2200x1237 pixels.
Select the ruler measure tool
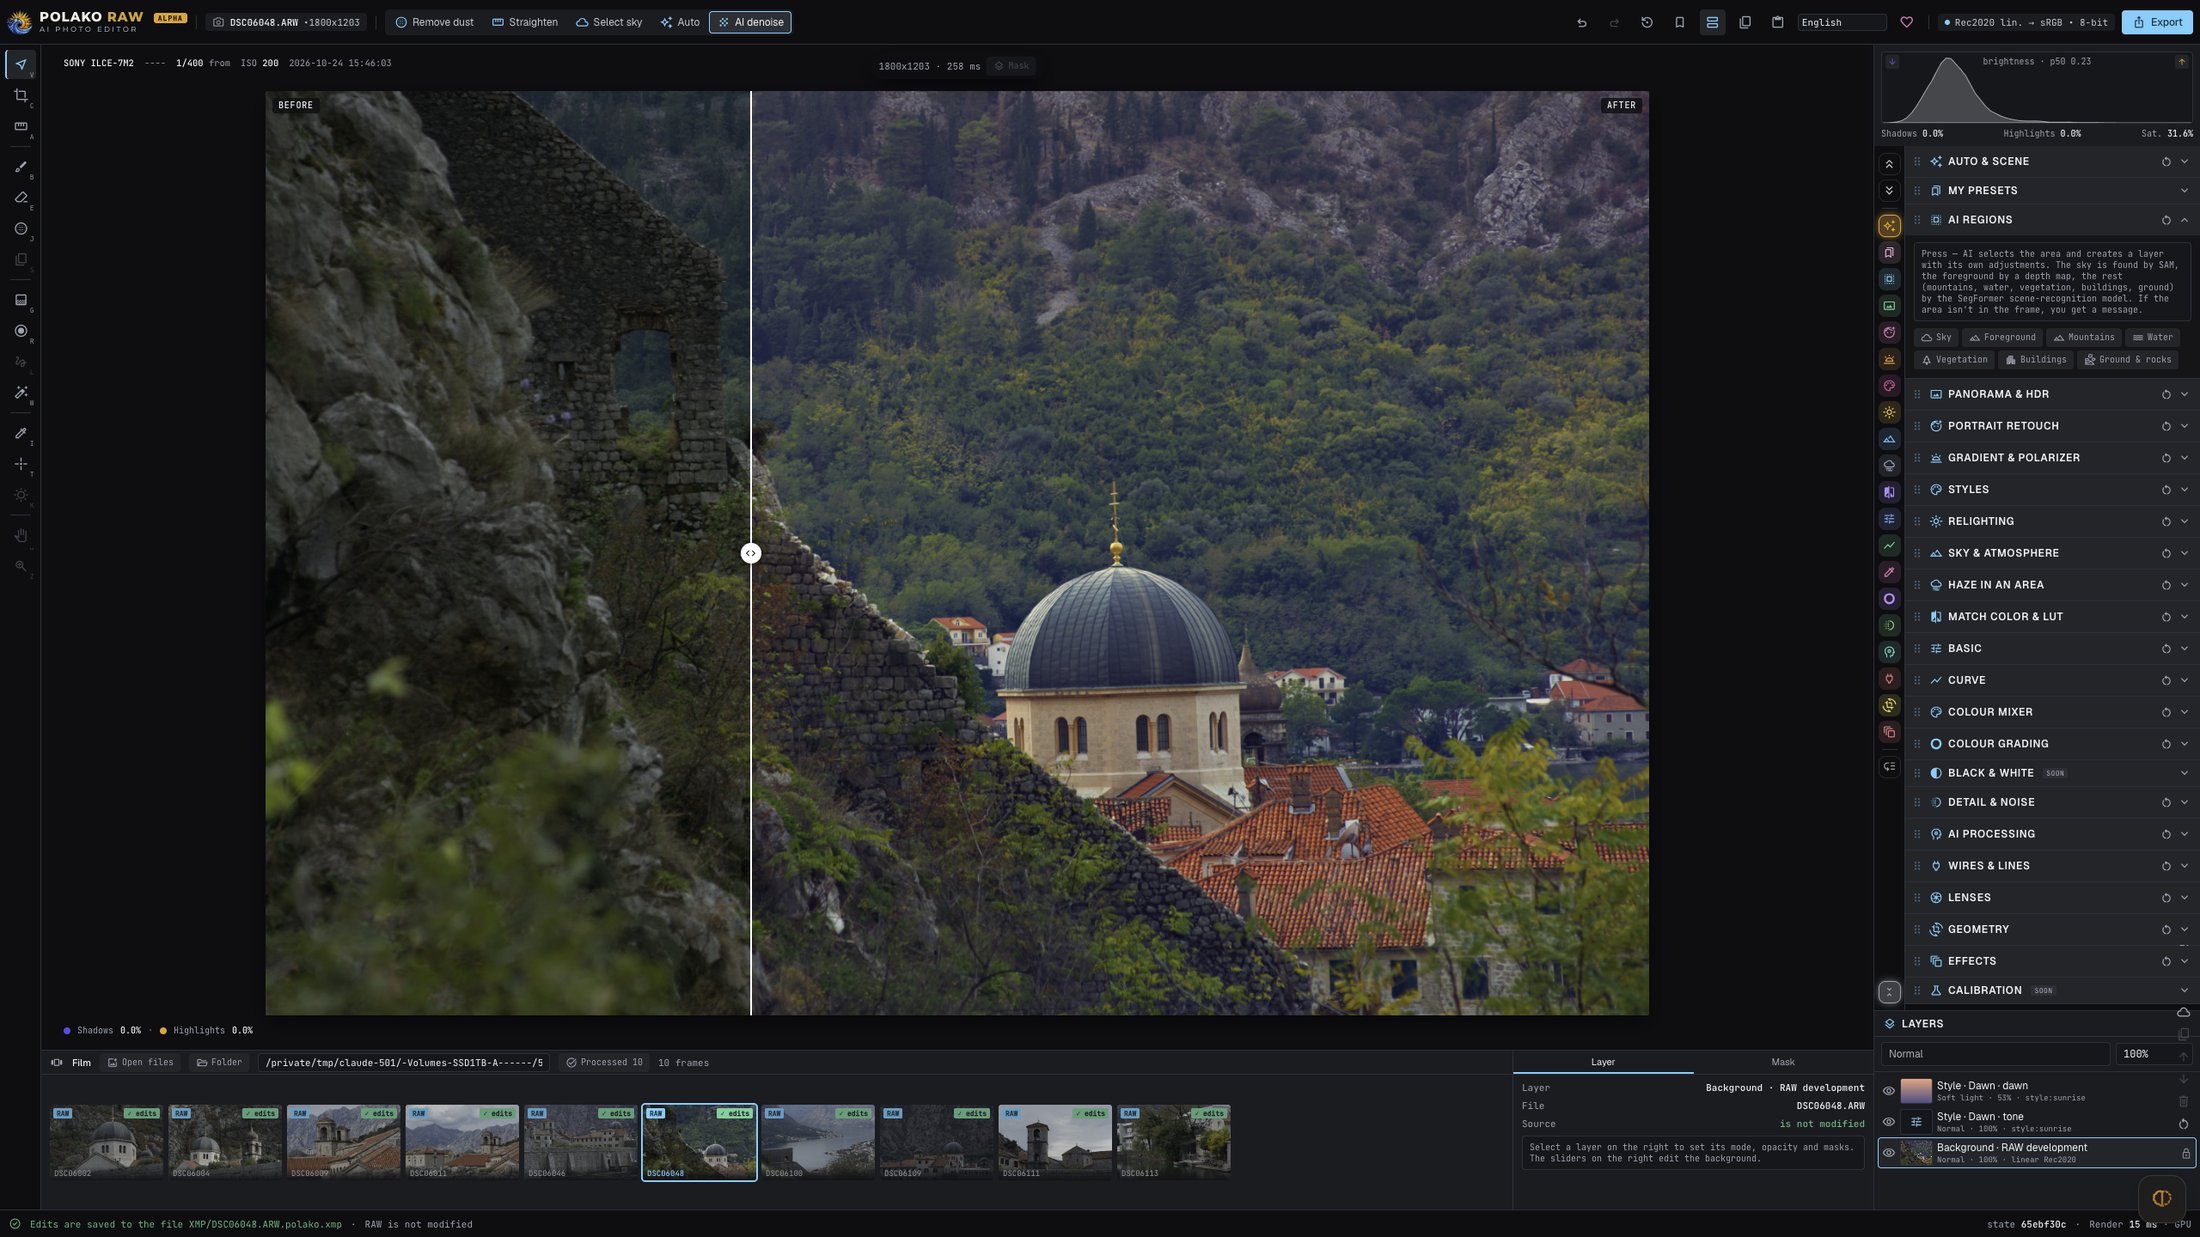pos(20,127)
